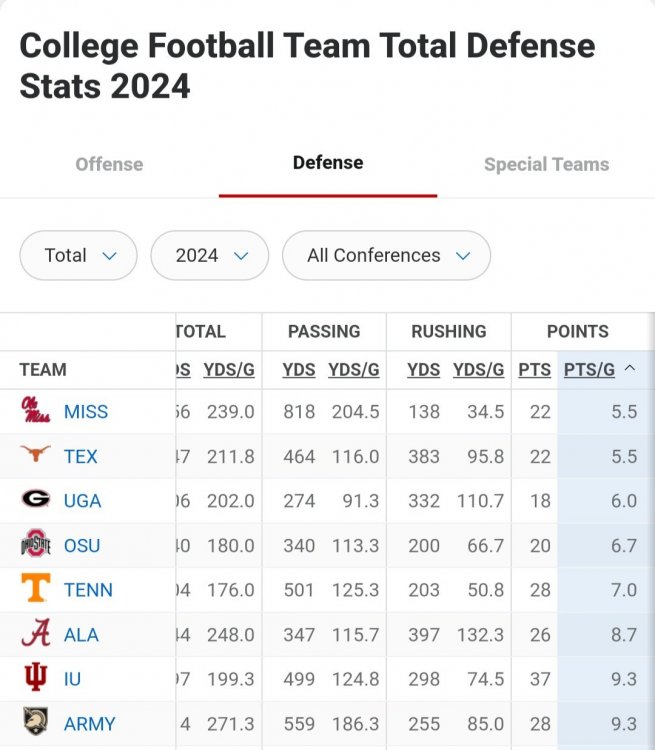Sort by passing YDS/G column

(354, 369)
